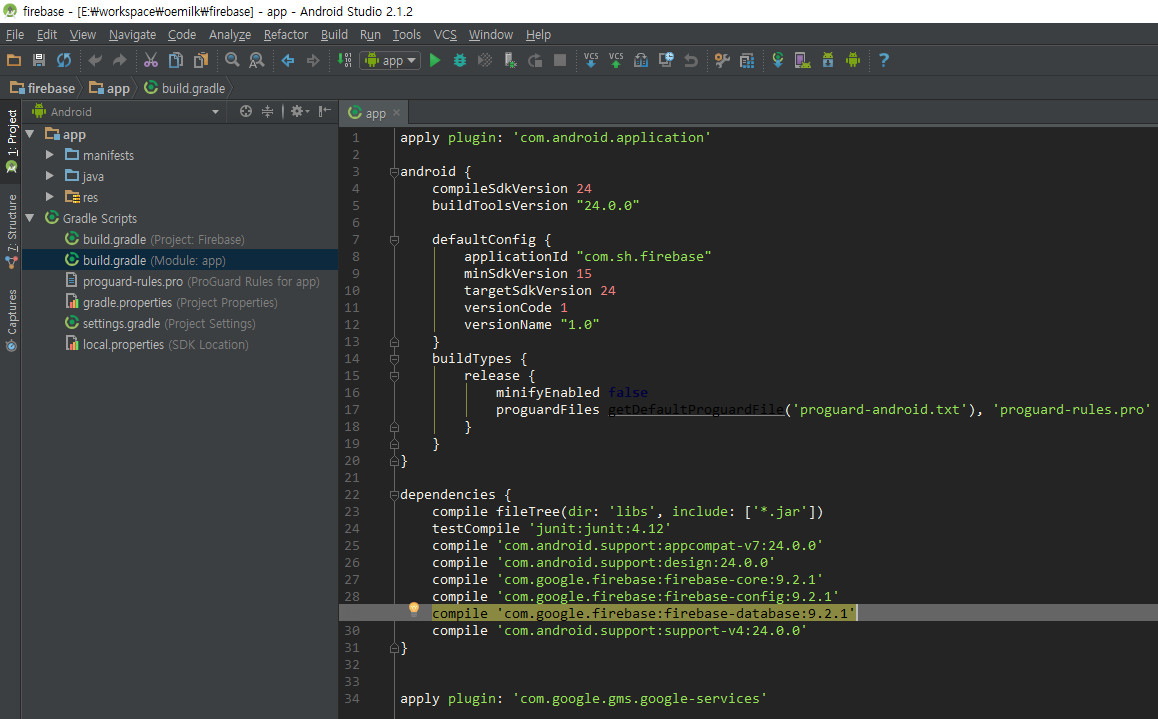Viewport: 1158px width, 719px height.
Task: Click the Copy icon in toolbar
Action: (x=176, y=61)
